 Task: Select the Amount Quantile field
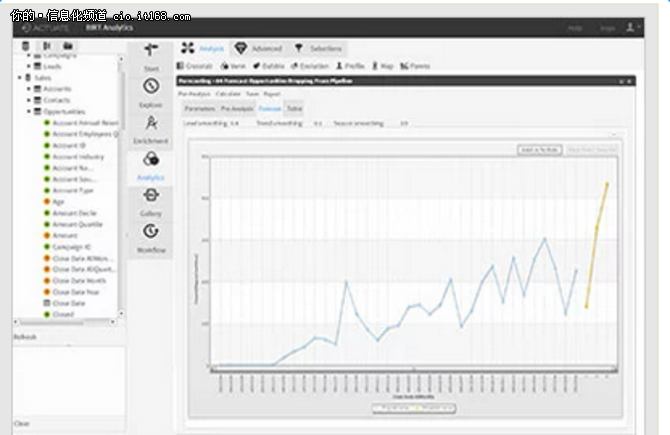[77, 224]
